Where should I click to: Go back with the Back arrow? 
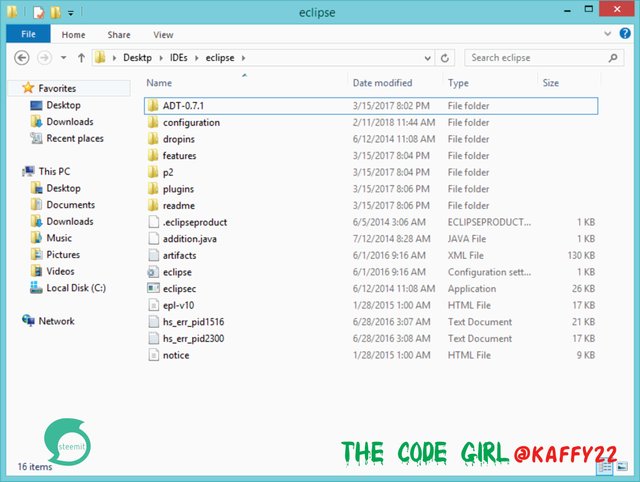pos(22,58)
